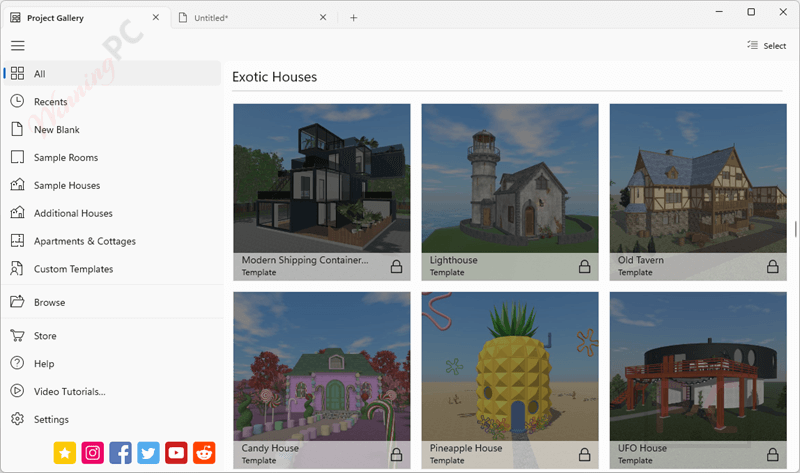Click the Recents clock icon
The image size is (800, 473).
(17, 101)
